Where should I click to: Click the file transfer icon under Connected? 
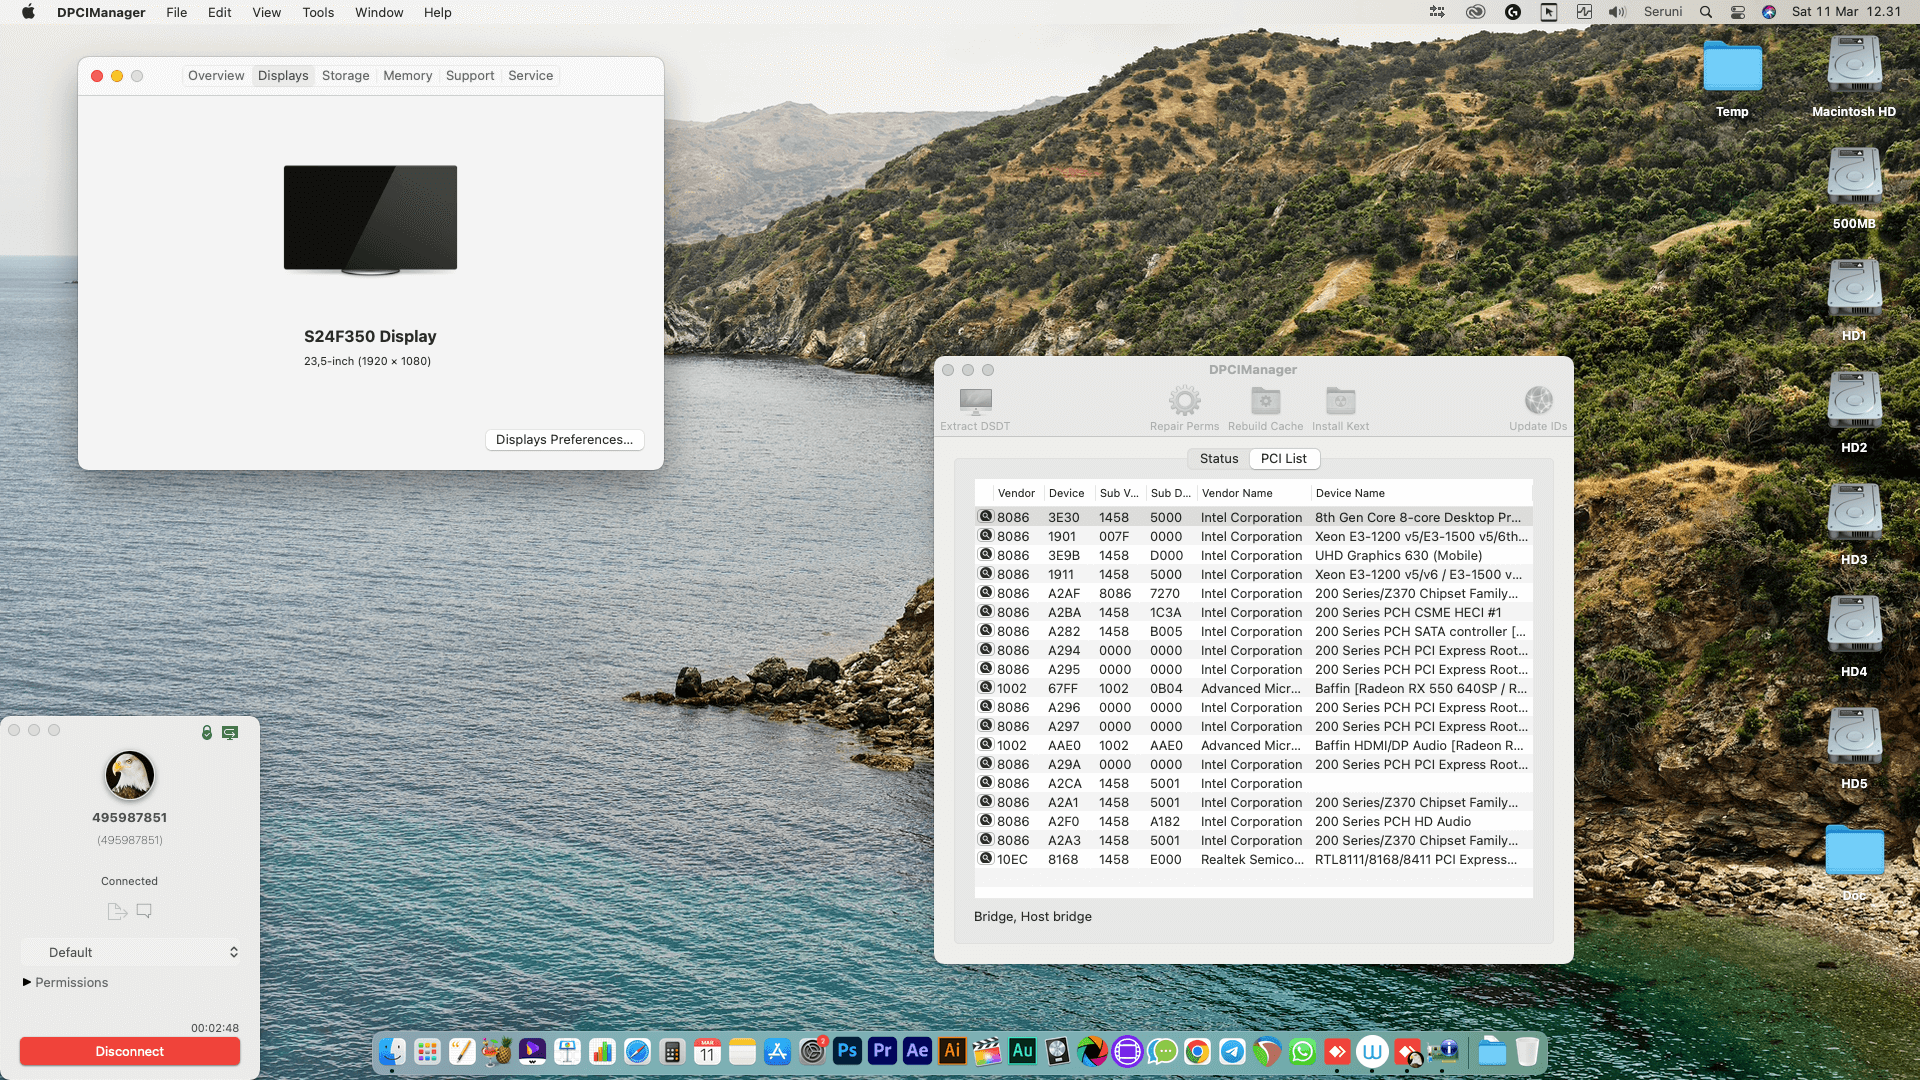click(x=117, y=911)
